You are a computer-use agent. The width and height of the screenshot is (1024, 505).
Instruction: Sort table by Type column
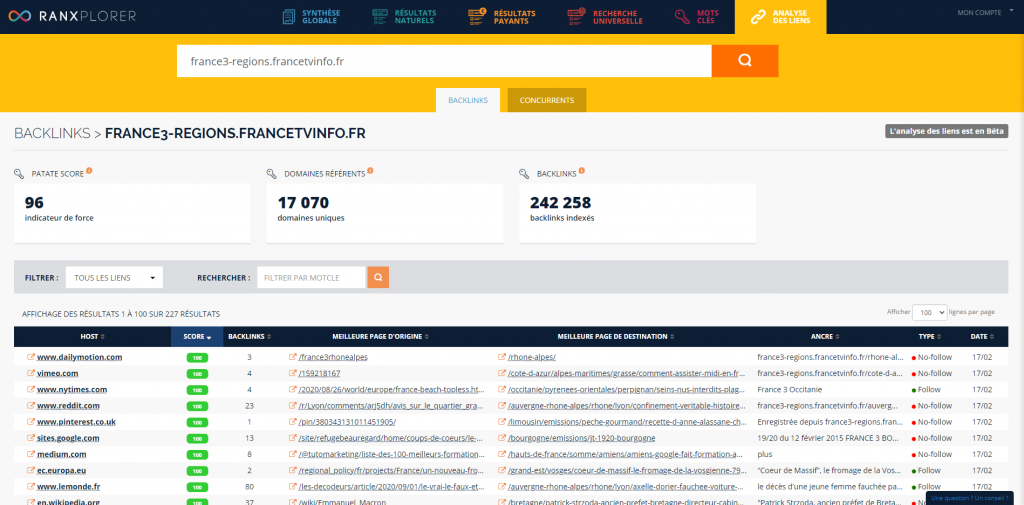[929, 336]
